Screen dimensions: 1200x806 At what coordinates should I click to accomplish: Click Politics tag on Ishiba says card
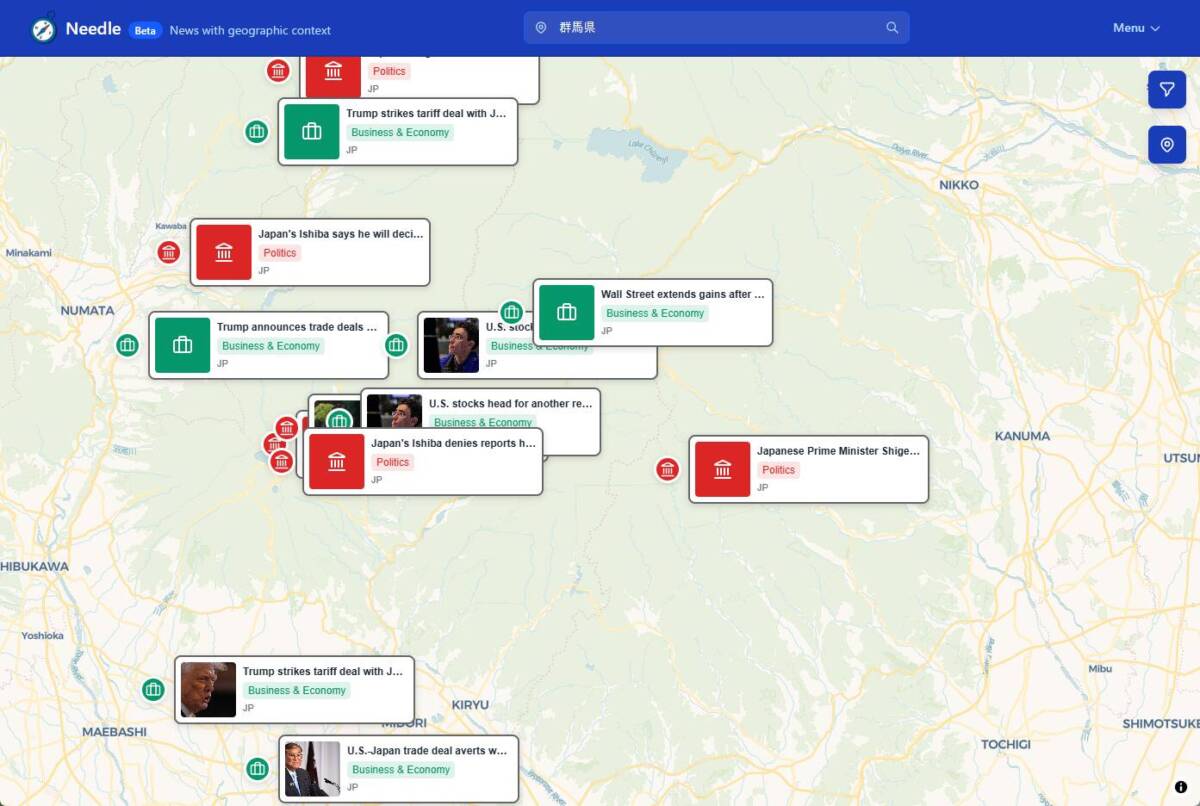coord(280,253)
